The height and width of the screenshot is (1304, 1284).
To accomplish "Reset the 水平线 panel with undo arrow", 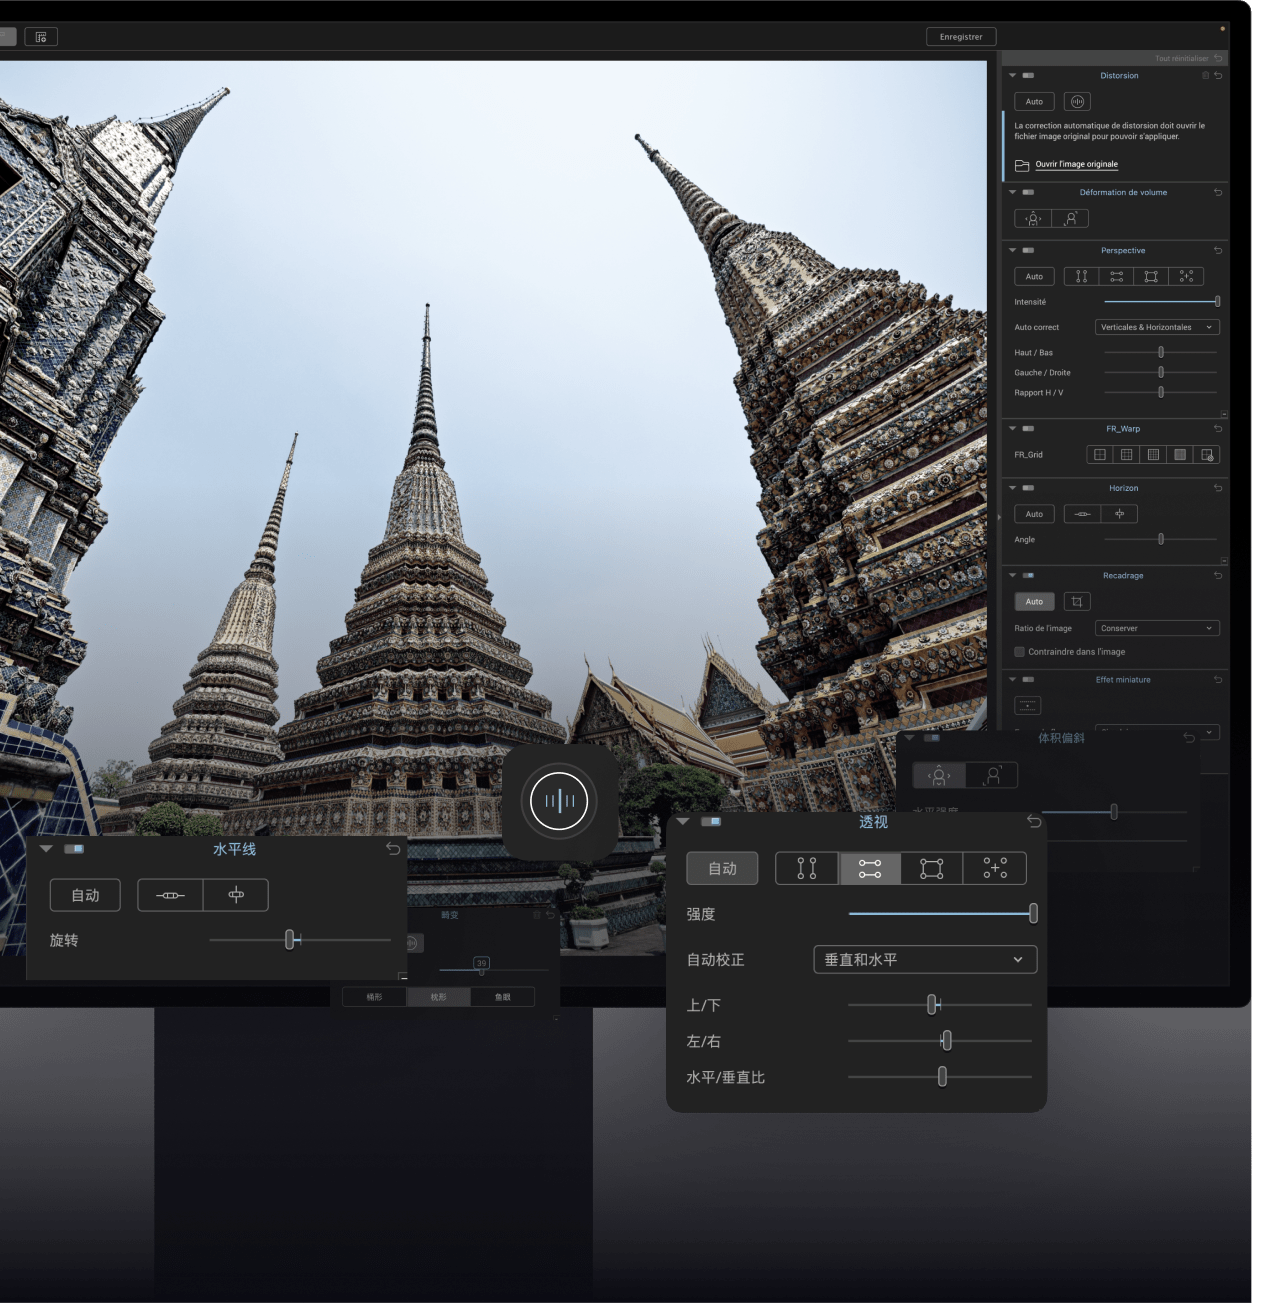I will [x=393, y=848].
